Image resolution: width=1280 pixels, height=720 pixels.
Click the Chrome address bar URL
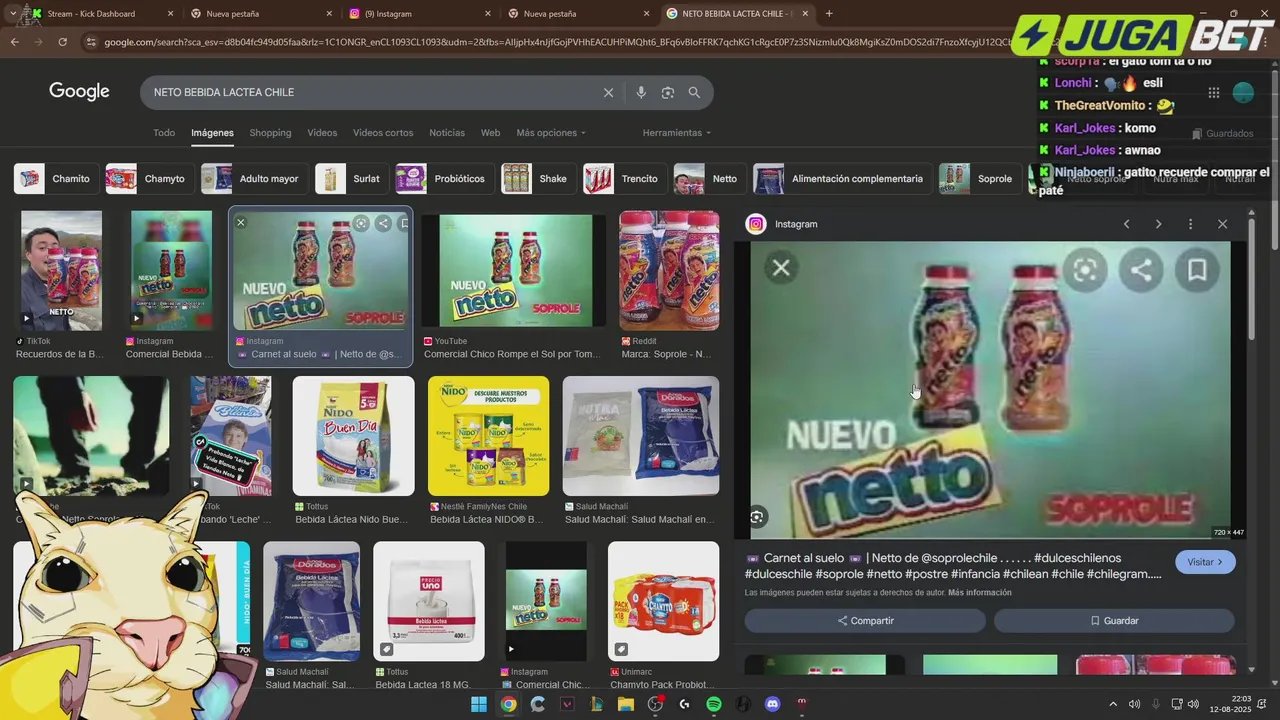pos(555,42)
